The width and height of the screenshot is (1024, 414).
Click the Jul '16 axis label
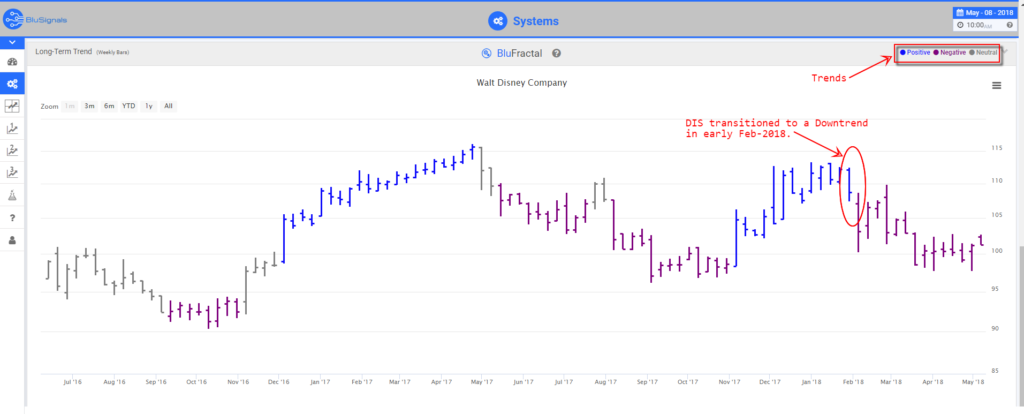[x=73, y=381]
